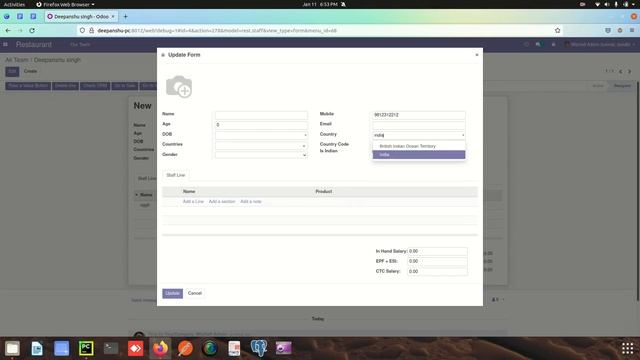Open Firefox application menu

pos(632,31)
